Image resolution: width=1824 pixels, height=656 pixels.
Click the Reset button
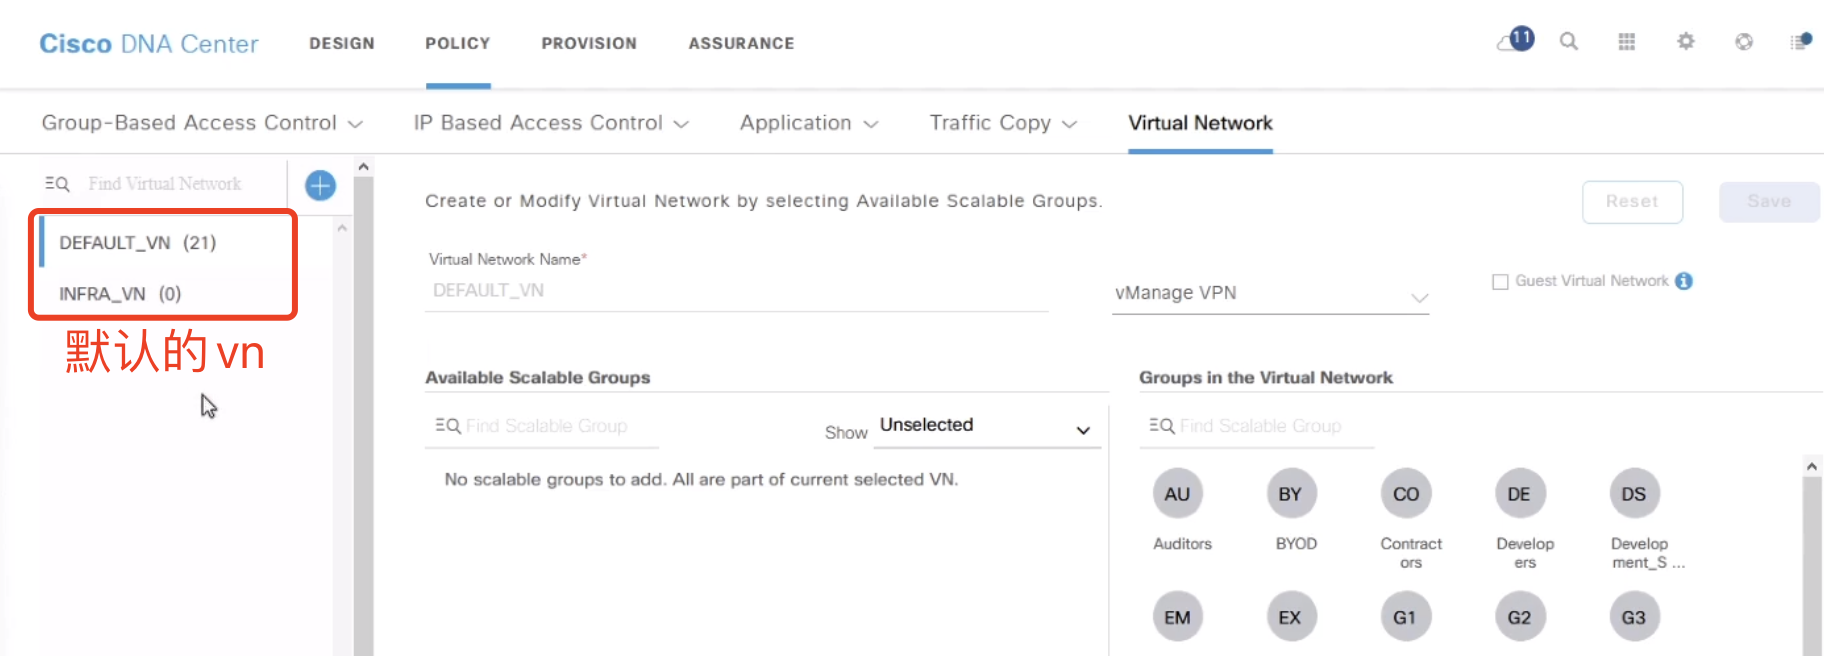[x=1632, y=202]
